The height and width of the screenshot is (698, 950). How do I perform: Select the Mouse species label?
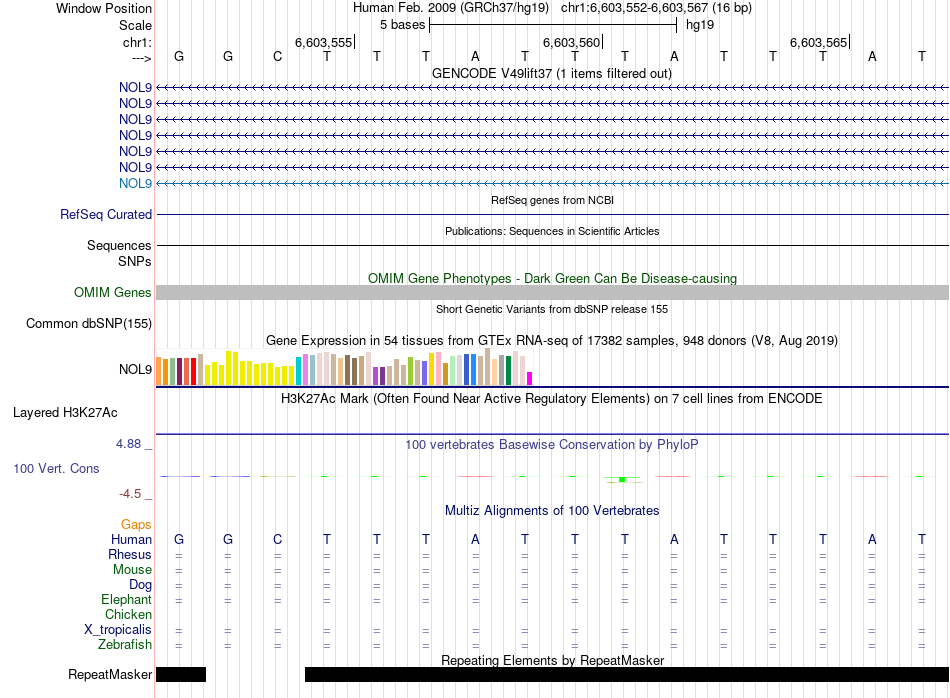click(132, 570)
